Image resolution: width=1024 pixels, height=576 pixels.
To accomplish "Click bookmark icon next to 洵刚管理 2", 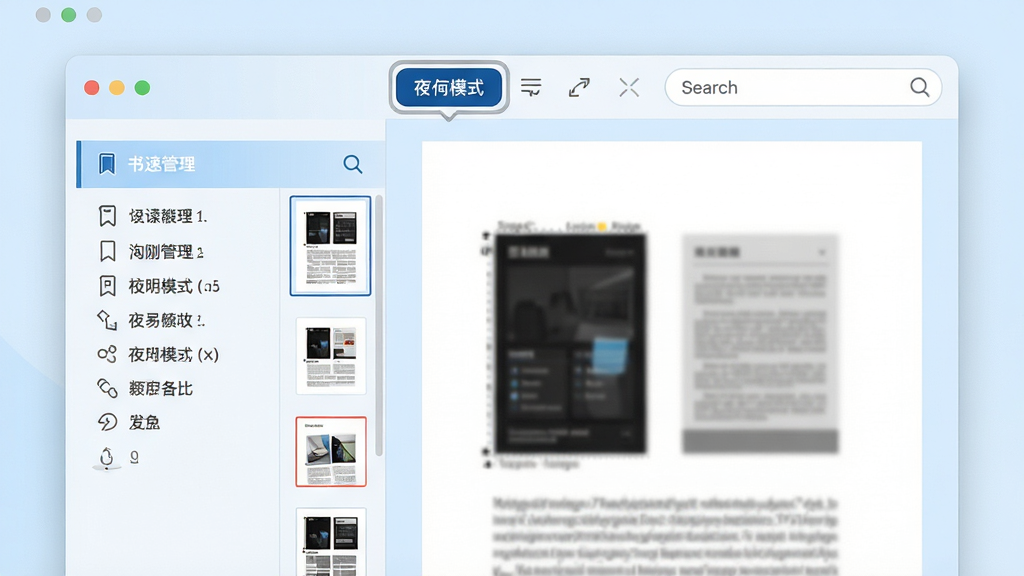I will click(x=107, y=251).
